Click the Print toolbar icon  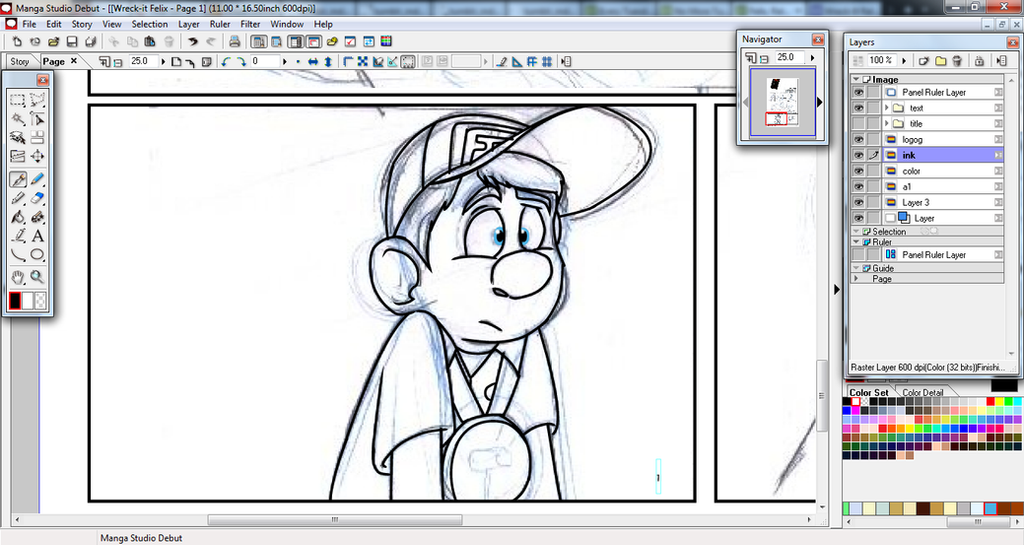pyautogui.click(x=234, y=42)
